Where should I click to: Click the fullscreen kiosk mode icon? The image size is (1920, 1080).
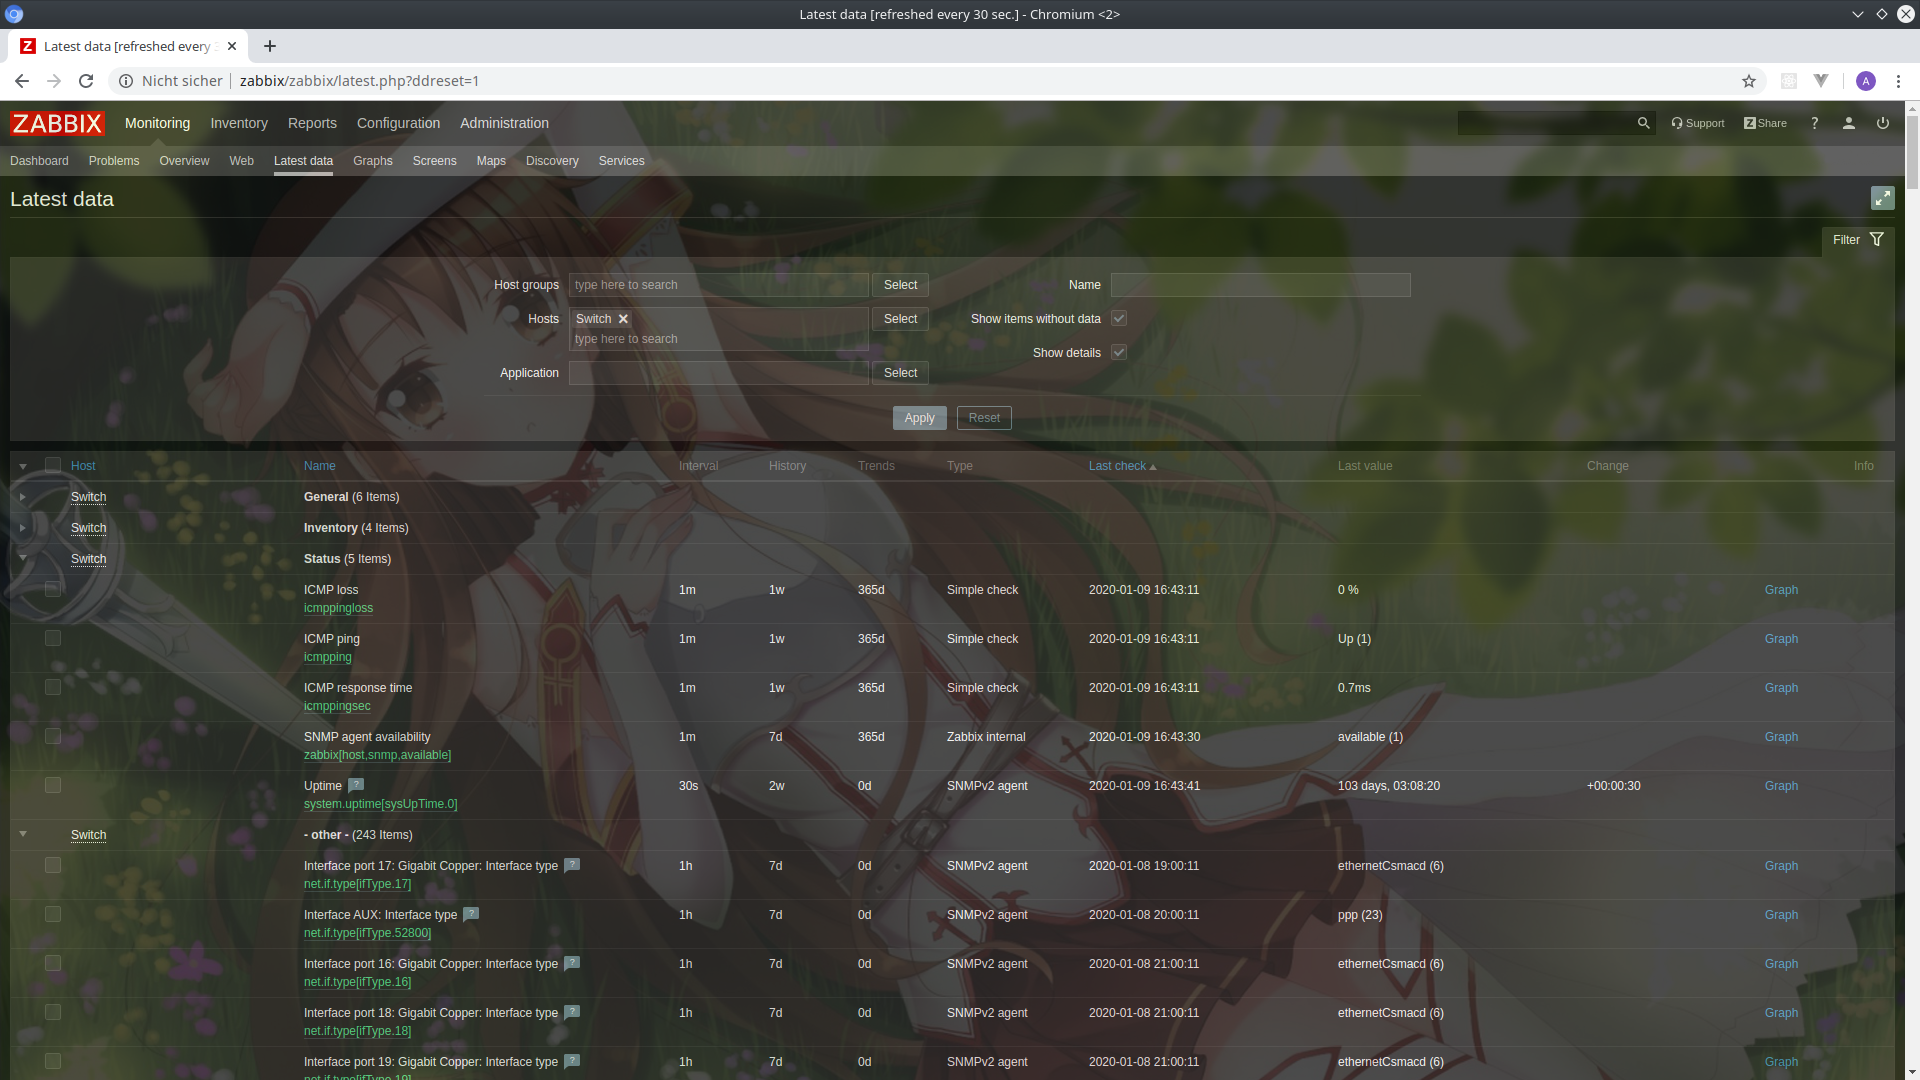point(1882,198)
